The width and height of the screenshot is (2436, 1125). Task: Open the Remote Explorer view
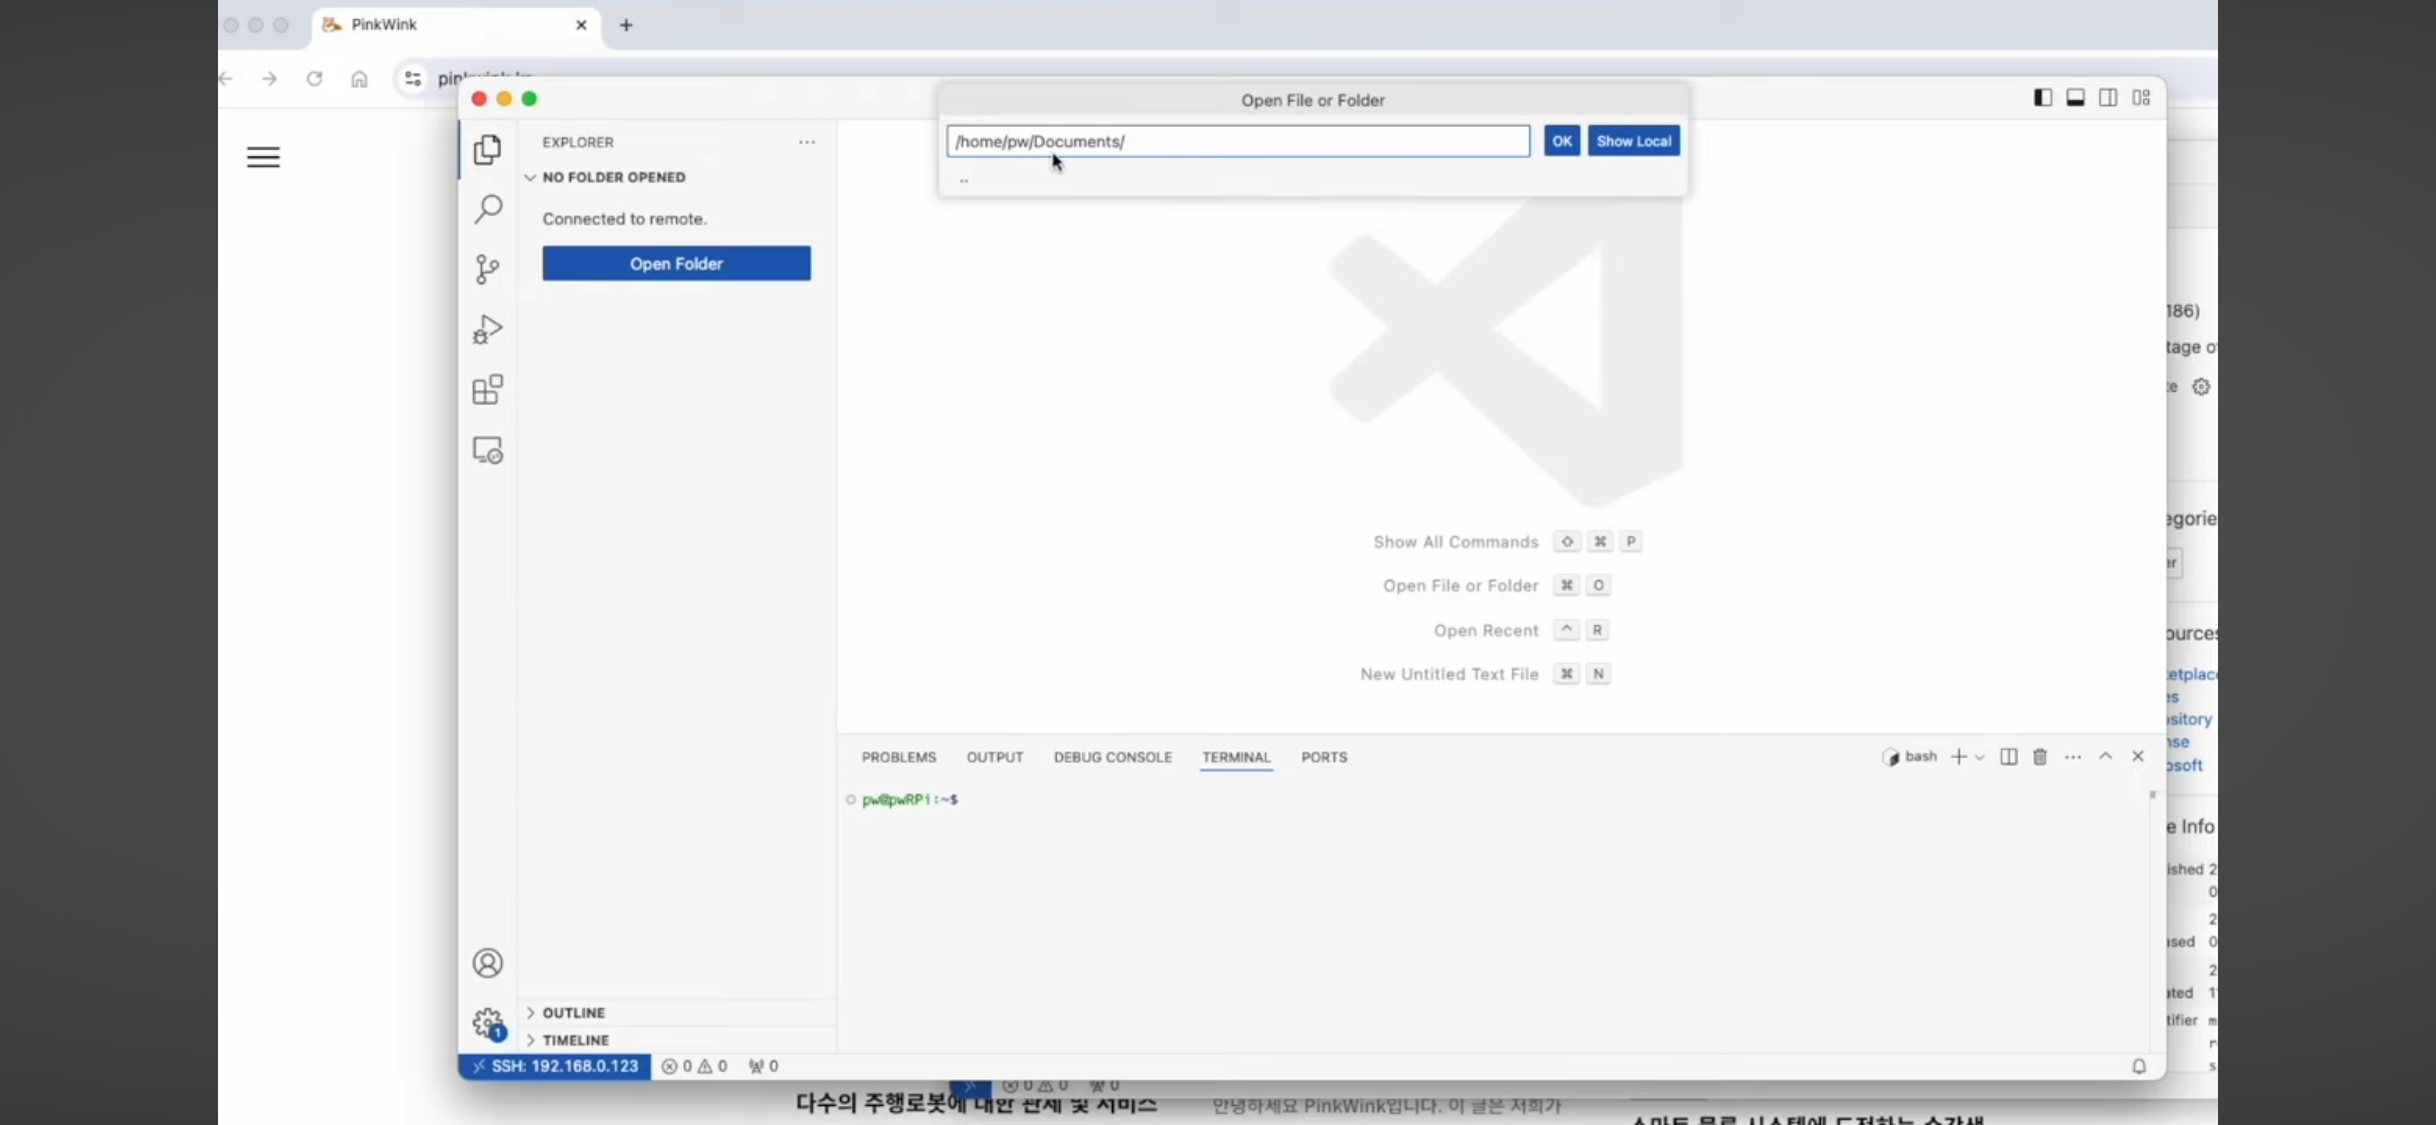[487, 451]
